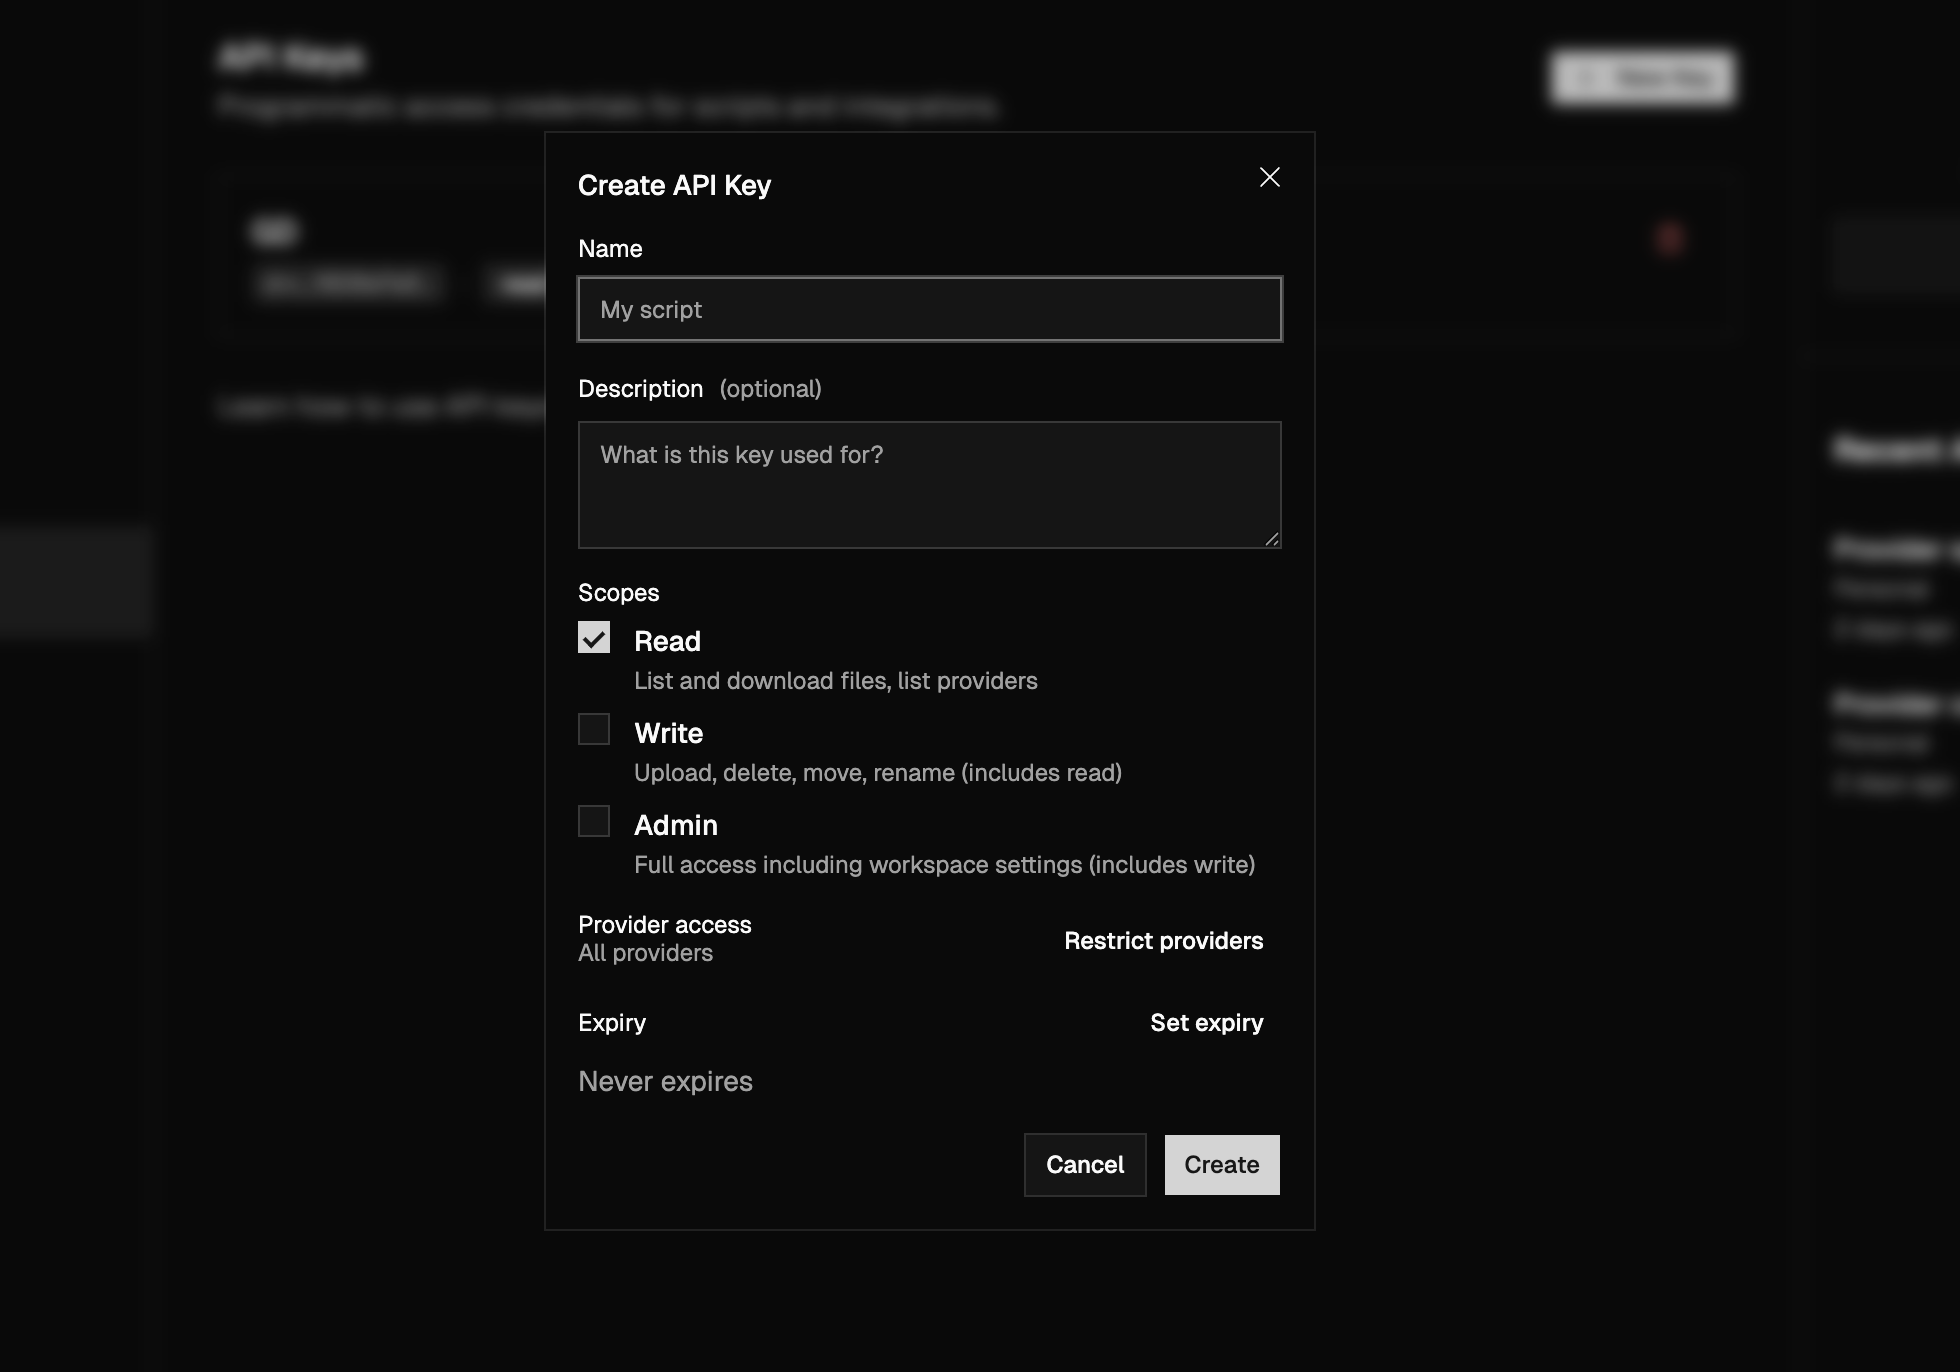
Task: Focus the Description text area
Action: pyautogui.click(x=929, y=484)
